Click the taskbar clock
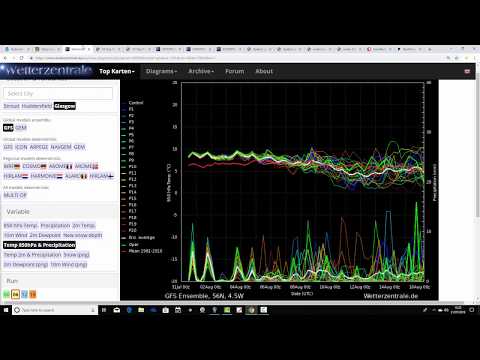480x360 pixels. 458,310
